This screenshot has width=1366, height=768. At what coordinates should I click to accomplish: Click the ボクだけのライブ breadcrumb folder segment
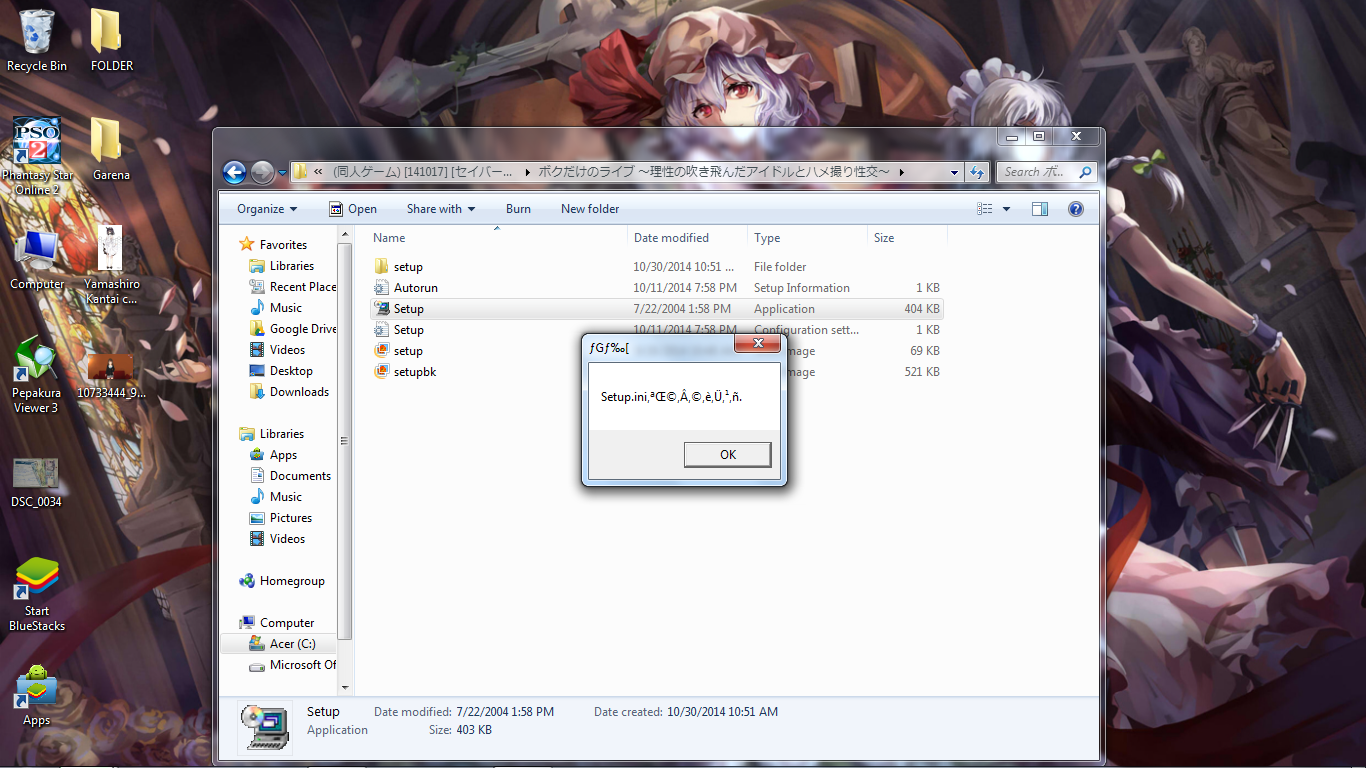(714, 172)
